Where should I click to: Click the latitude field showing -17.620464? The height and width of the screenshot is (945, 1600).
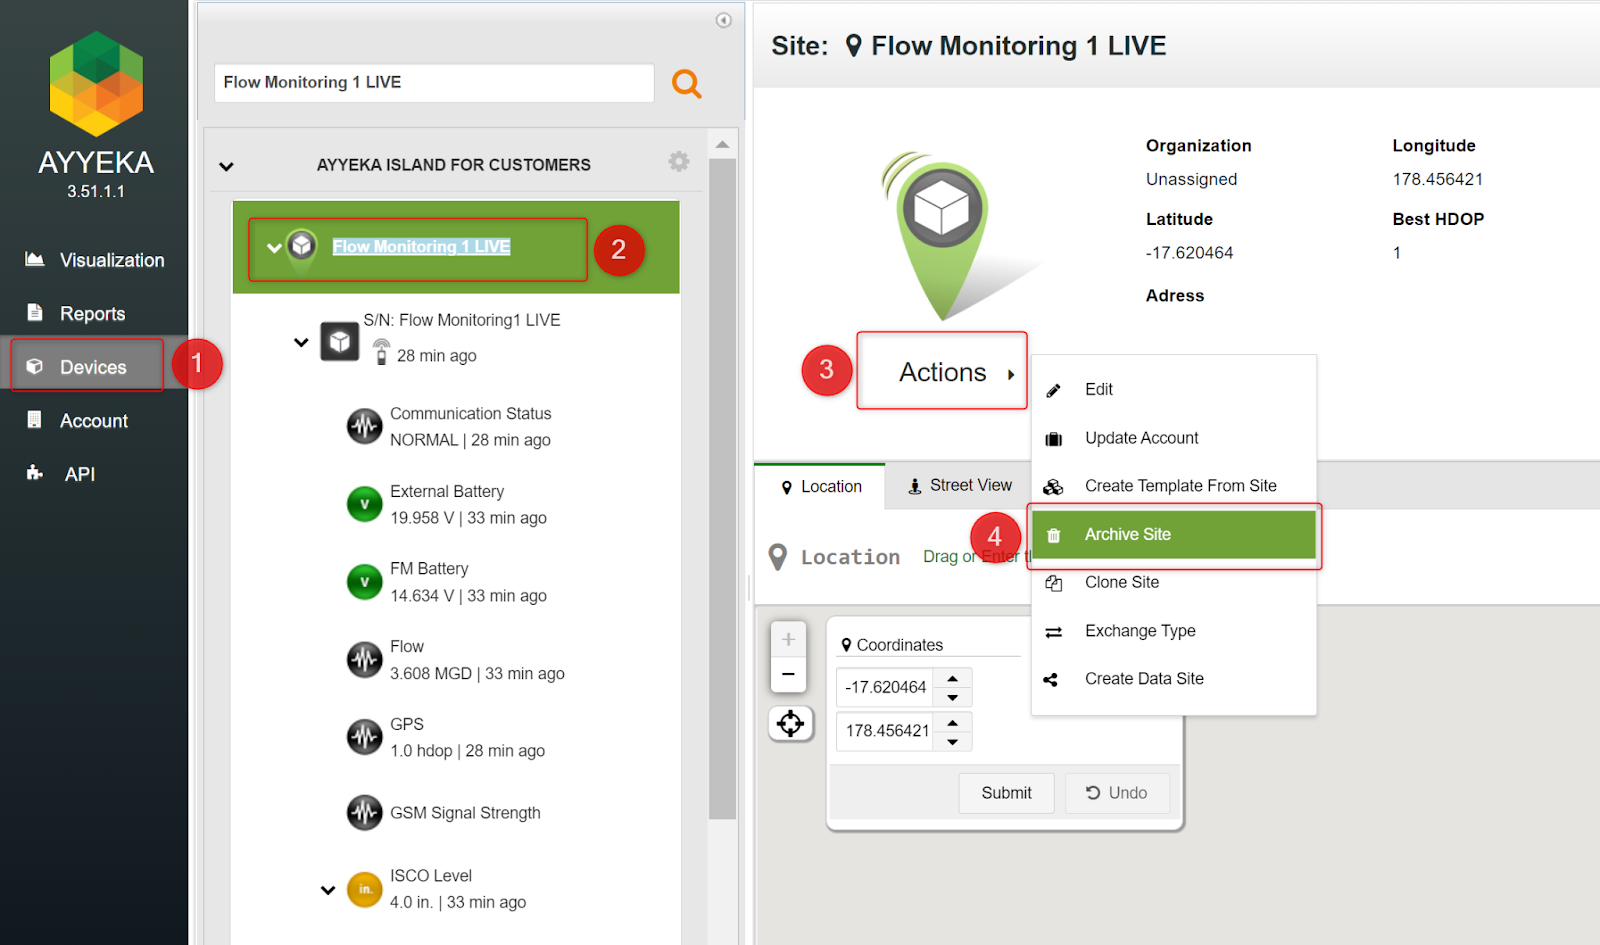tap(886, 687)
